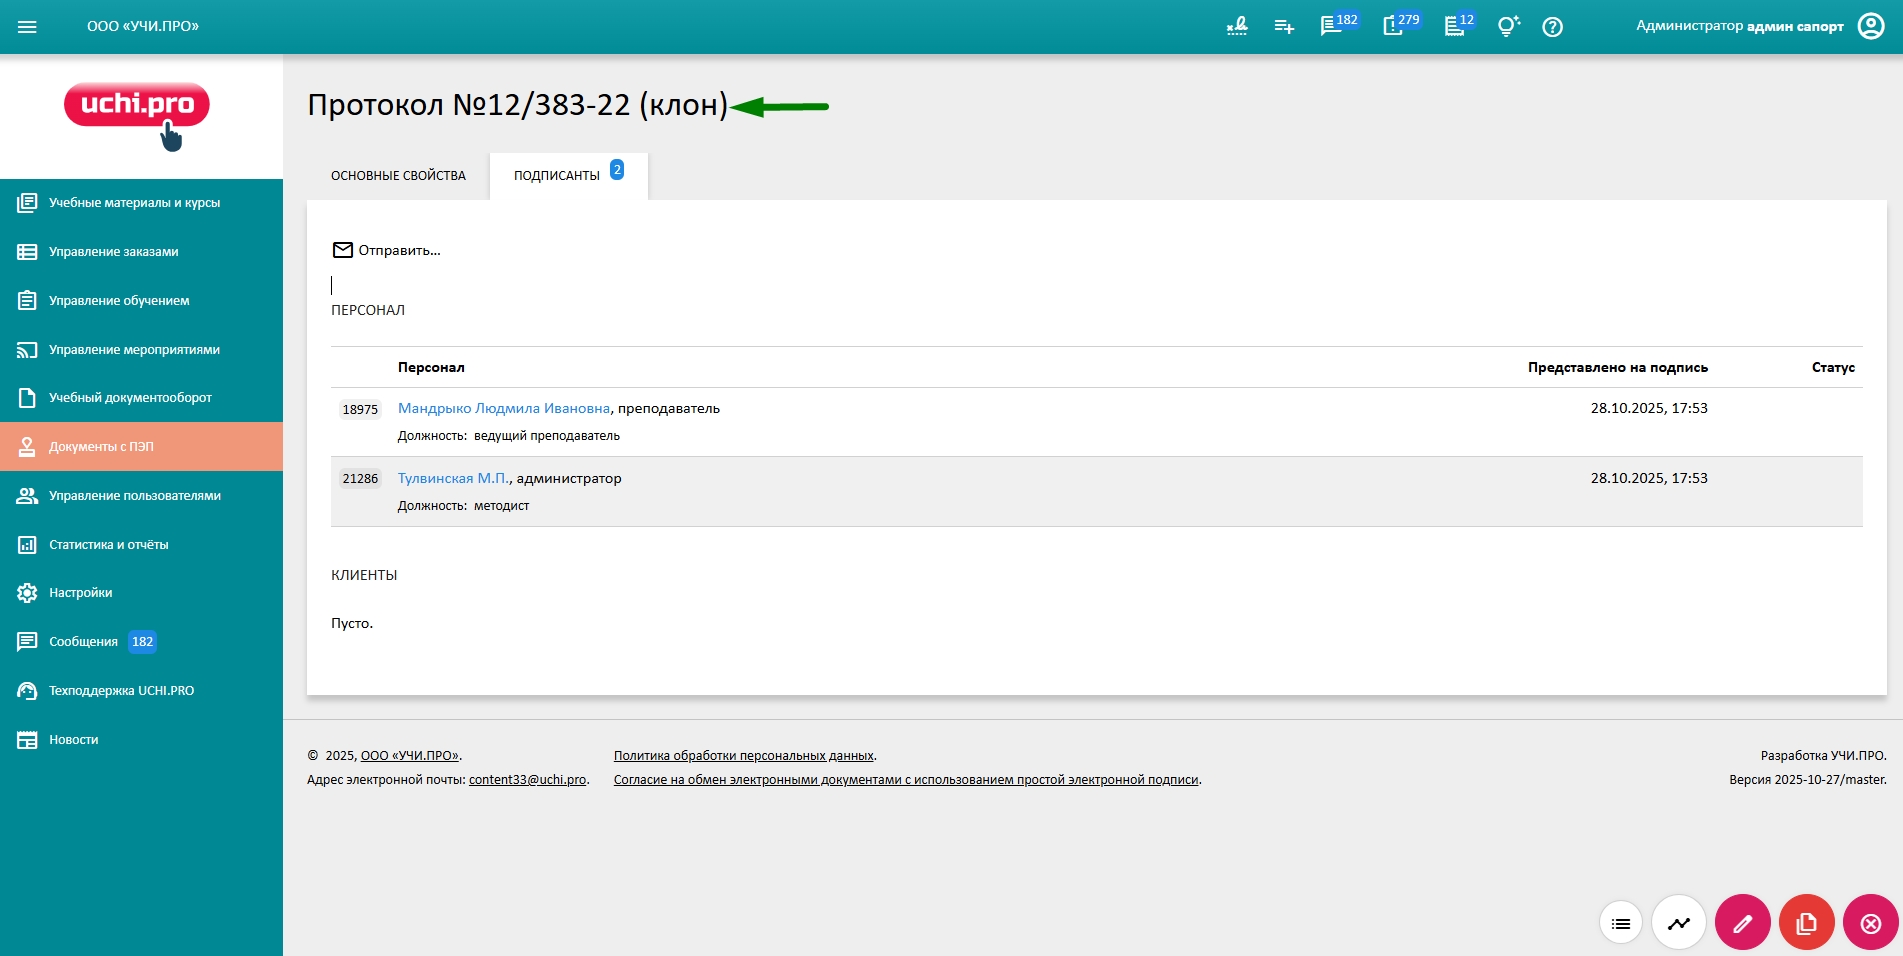This screenshot has width=1903, height=956.
Task: Click the signature icon in the top bar
Action: (1237, 27)
